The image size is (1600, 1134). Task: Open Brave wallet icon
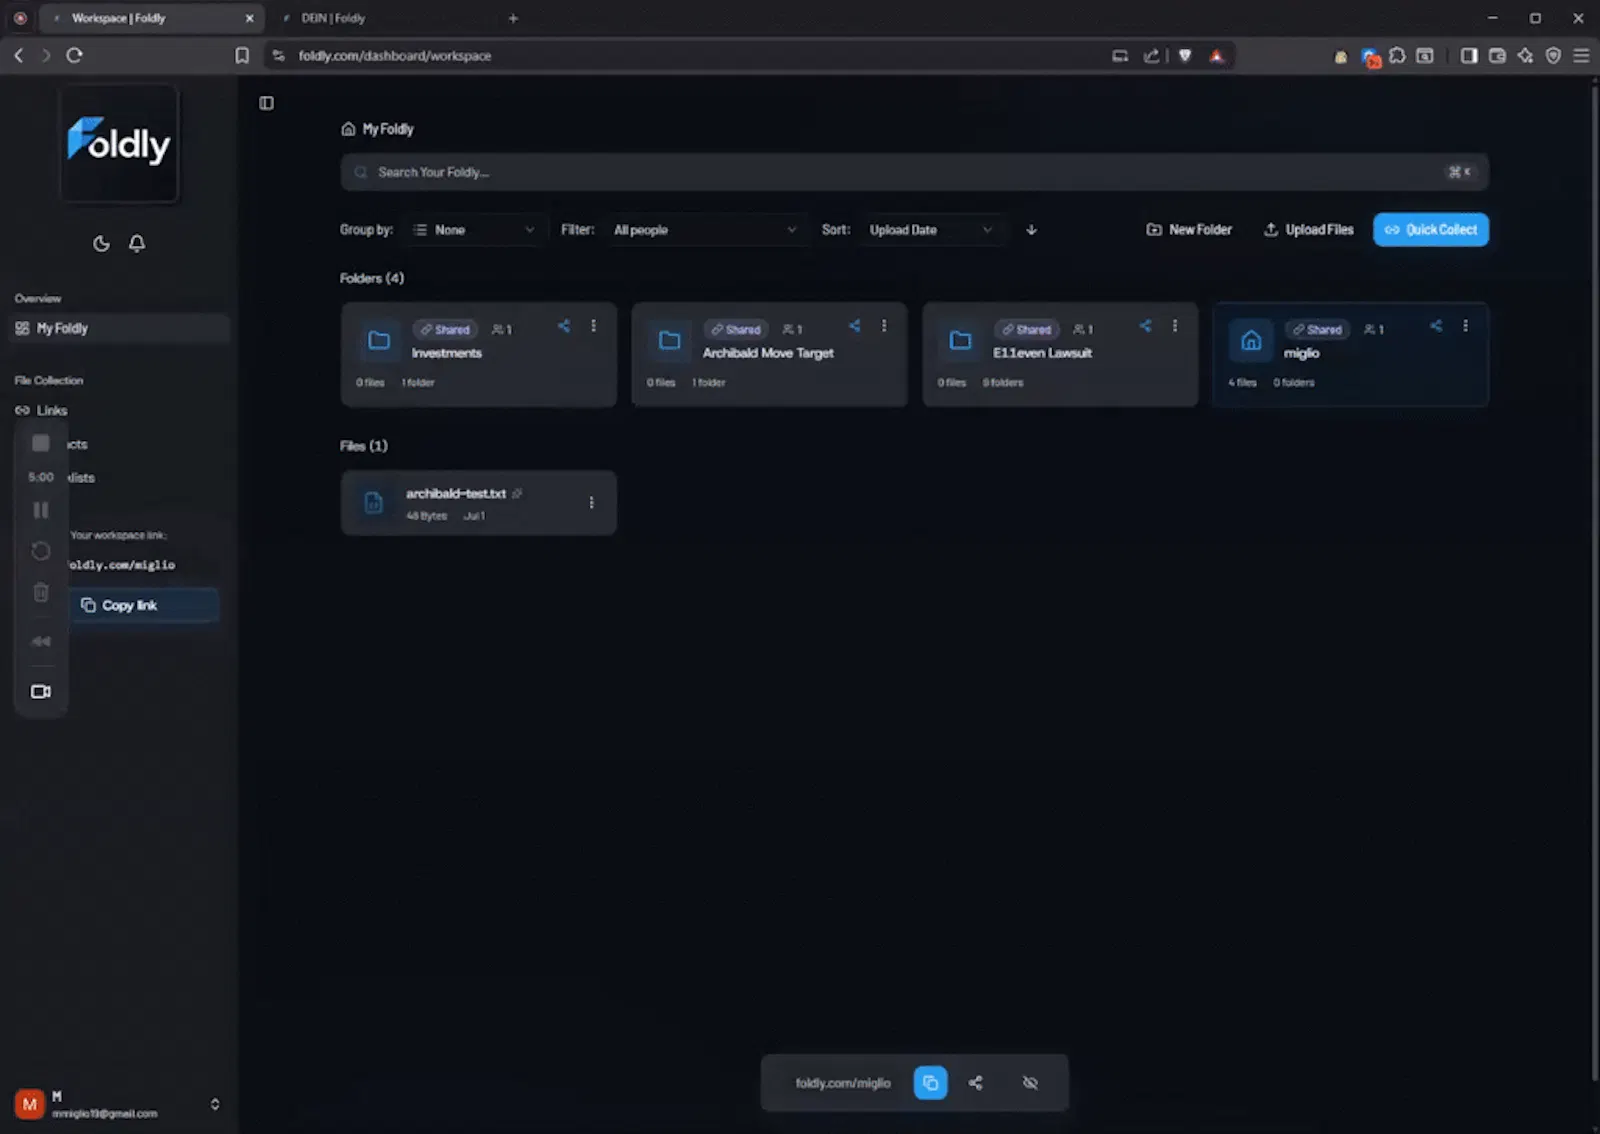coord(1497,56)
